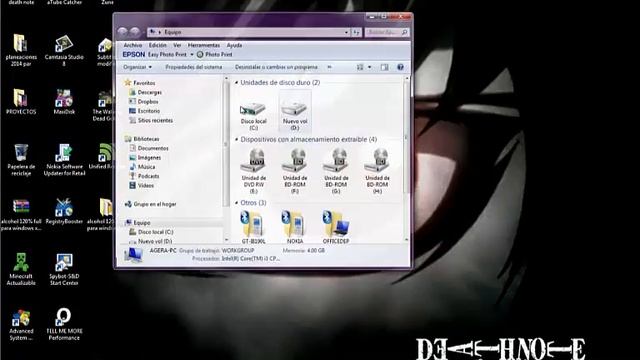Select Podcasts library

(x=144, y=176)
